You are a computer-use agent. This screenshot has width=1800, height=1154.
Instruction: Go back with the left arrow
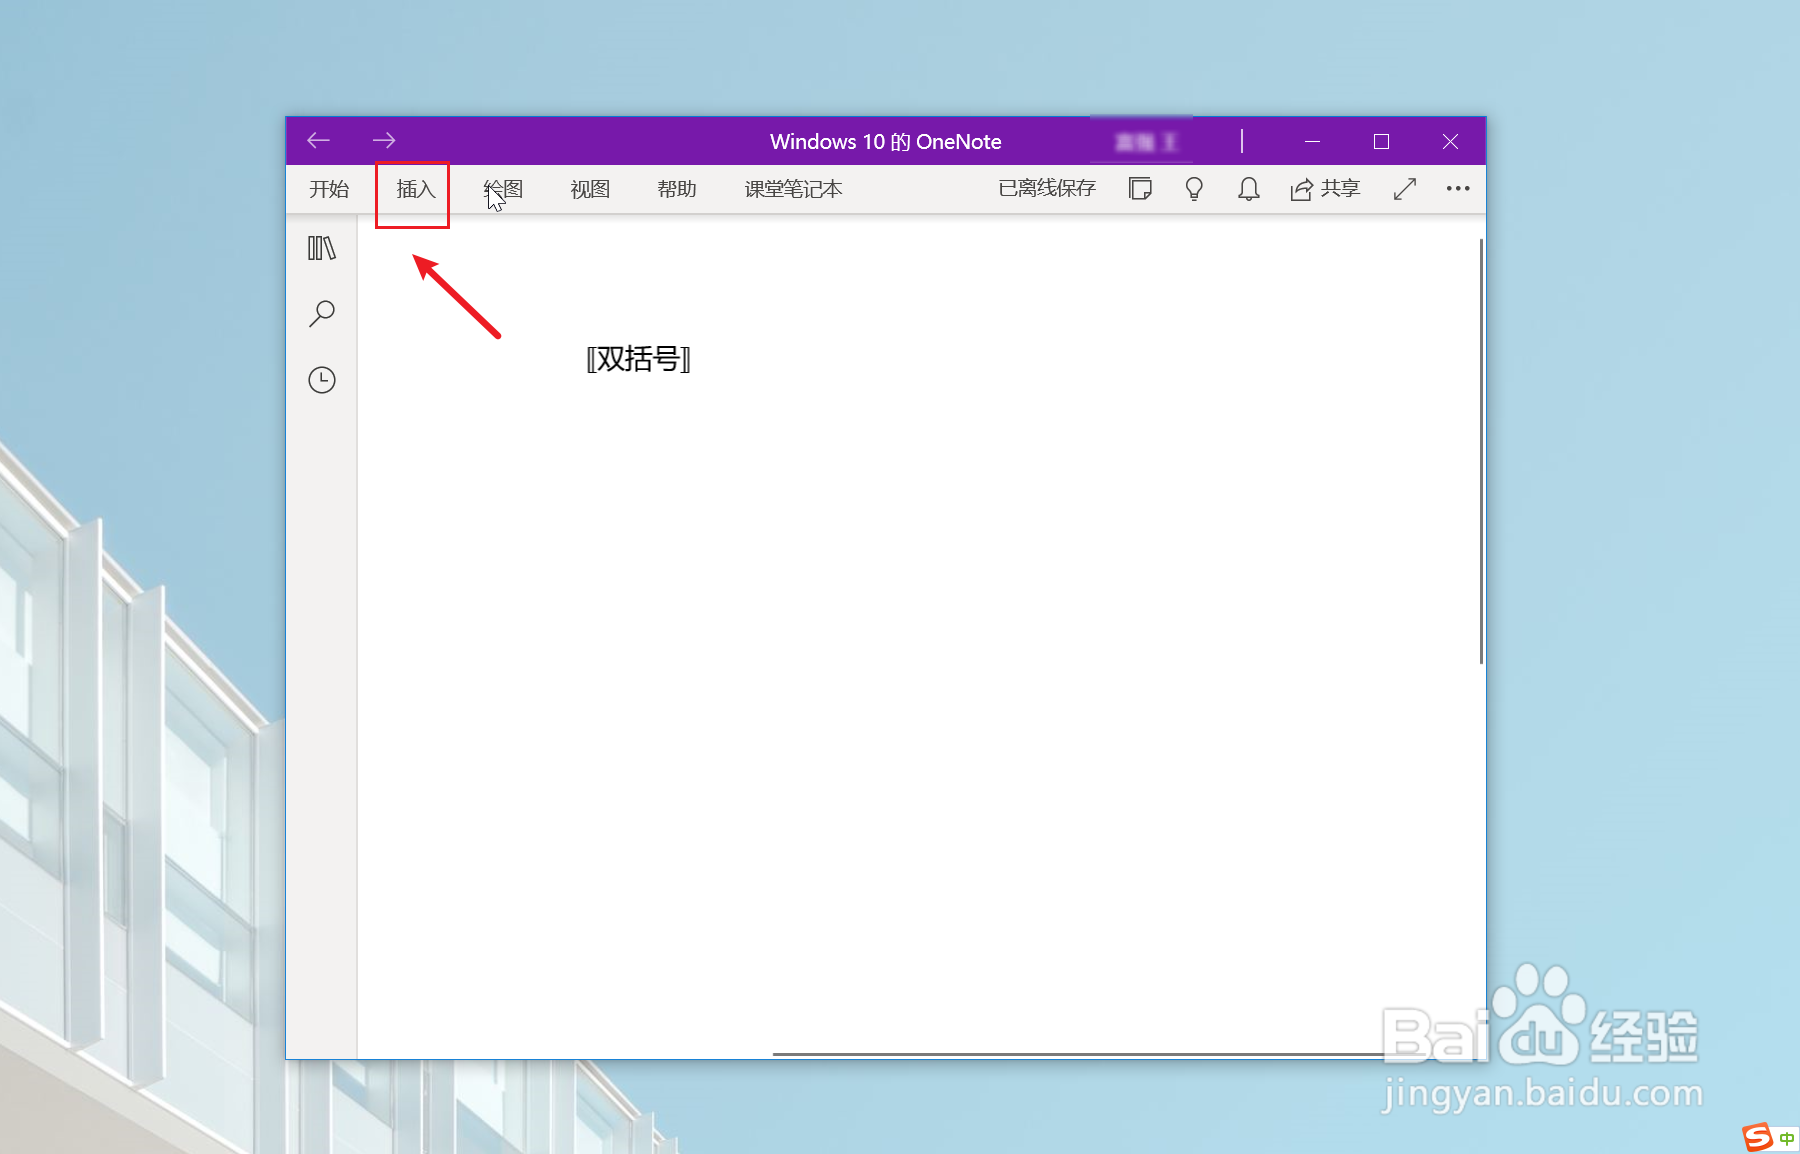(x=318, y=141)
